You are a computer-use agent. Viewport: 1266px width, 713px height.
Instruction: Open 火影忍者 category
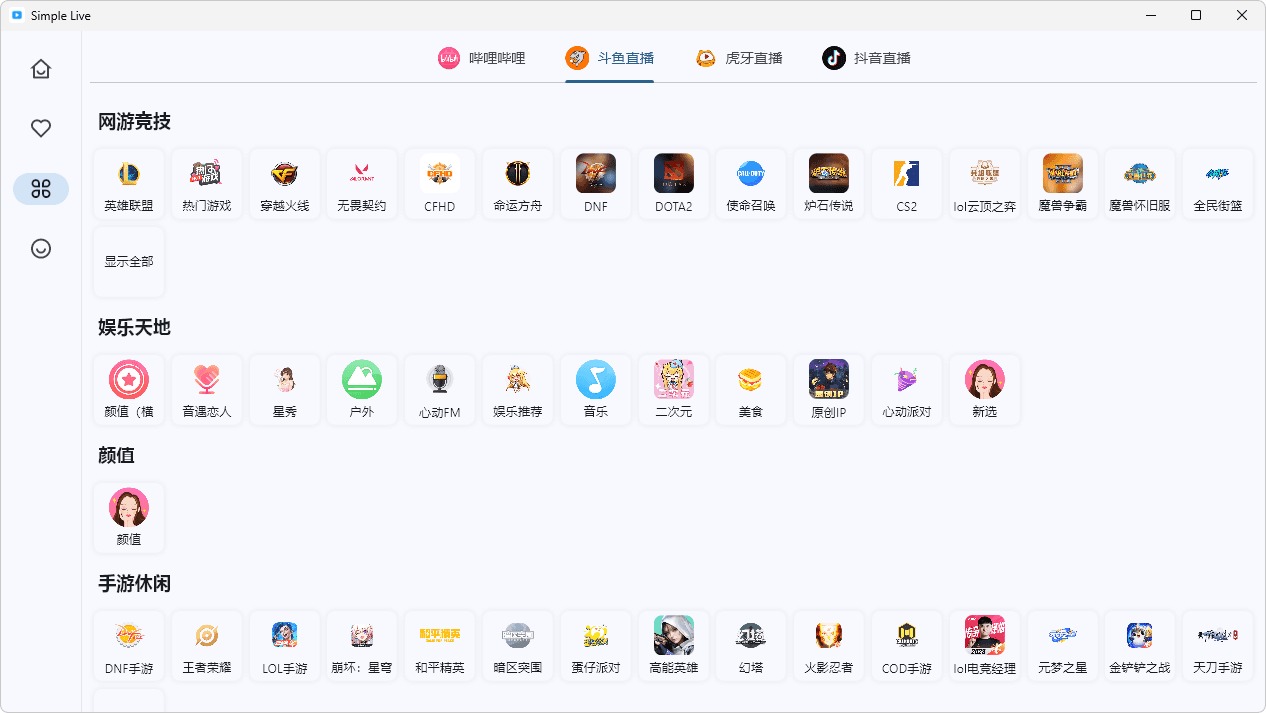[x=829, y=646]
